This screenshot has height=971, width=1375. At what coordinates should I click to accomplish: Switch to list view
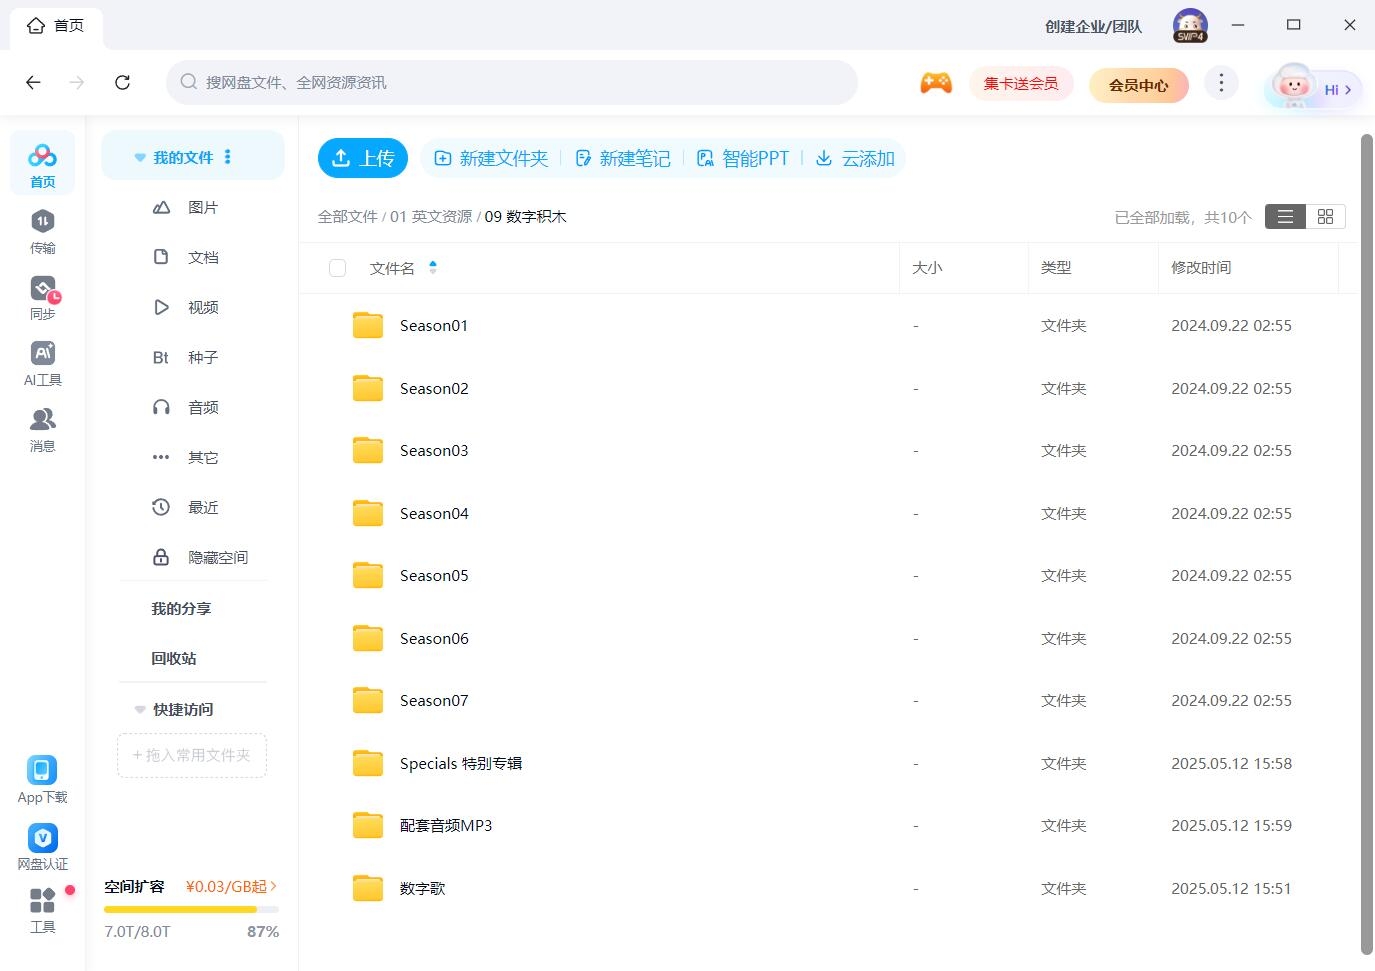click(1285, 216)
